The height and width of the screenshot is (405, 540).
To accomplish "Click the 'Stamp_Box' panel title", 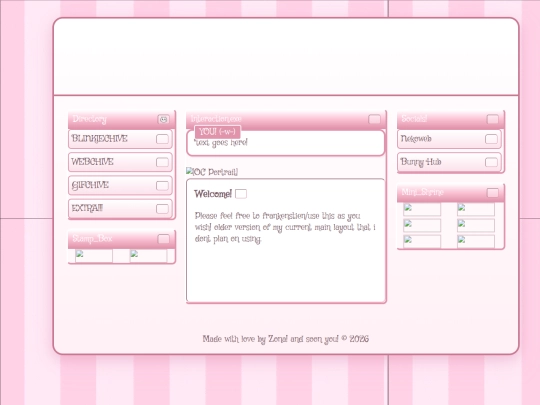I will click(x=92, y=239).
